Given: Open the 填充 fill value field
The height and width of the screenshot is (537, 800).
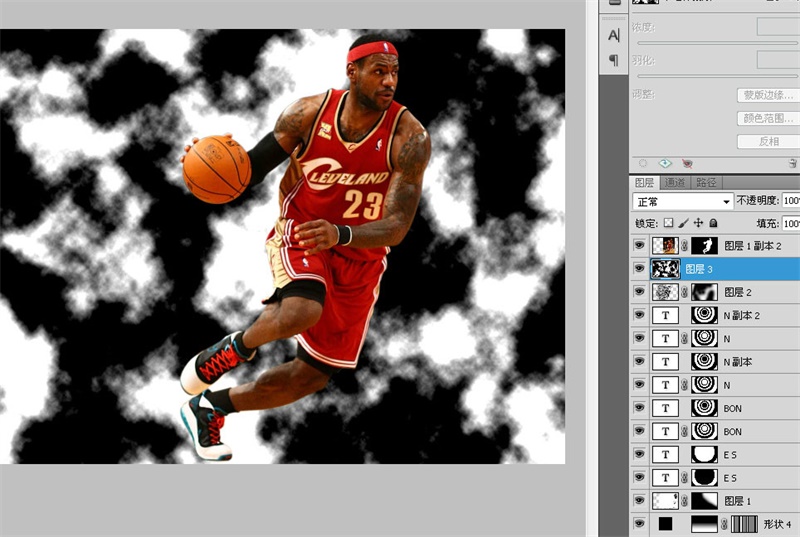Looking at the screenshot, I should (x=791, y=223).
